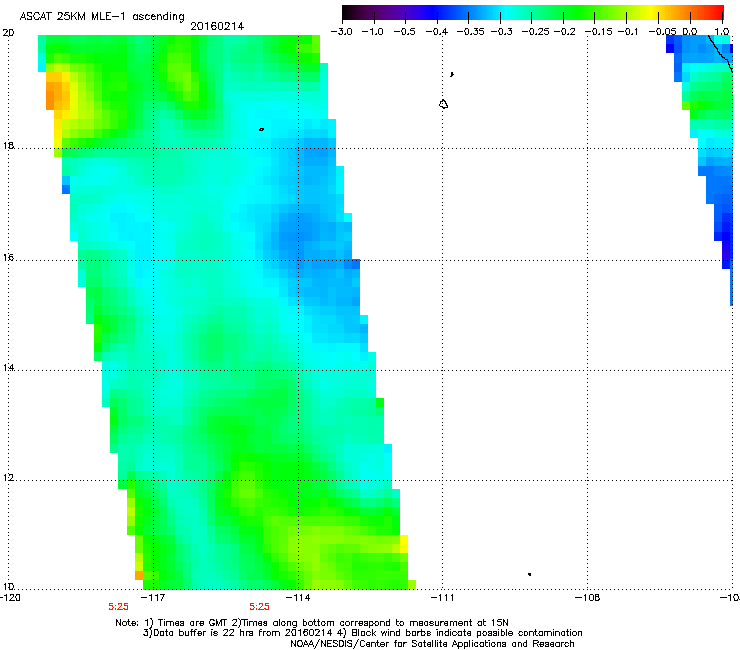Click the latitude axis label '18'
The image size is (740, 650).
[8, 145]
